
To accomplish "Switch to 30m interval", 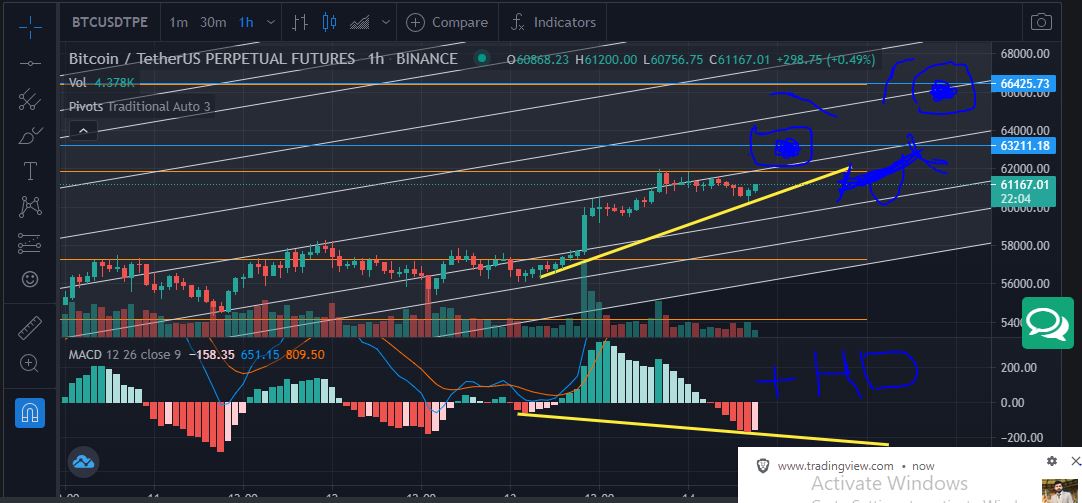I will 213,22.
